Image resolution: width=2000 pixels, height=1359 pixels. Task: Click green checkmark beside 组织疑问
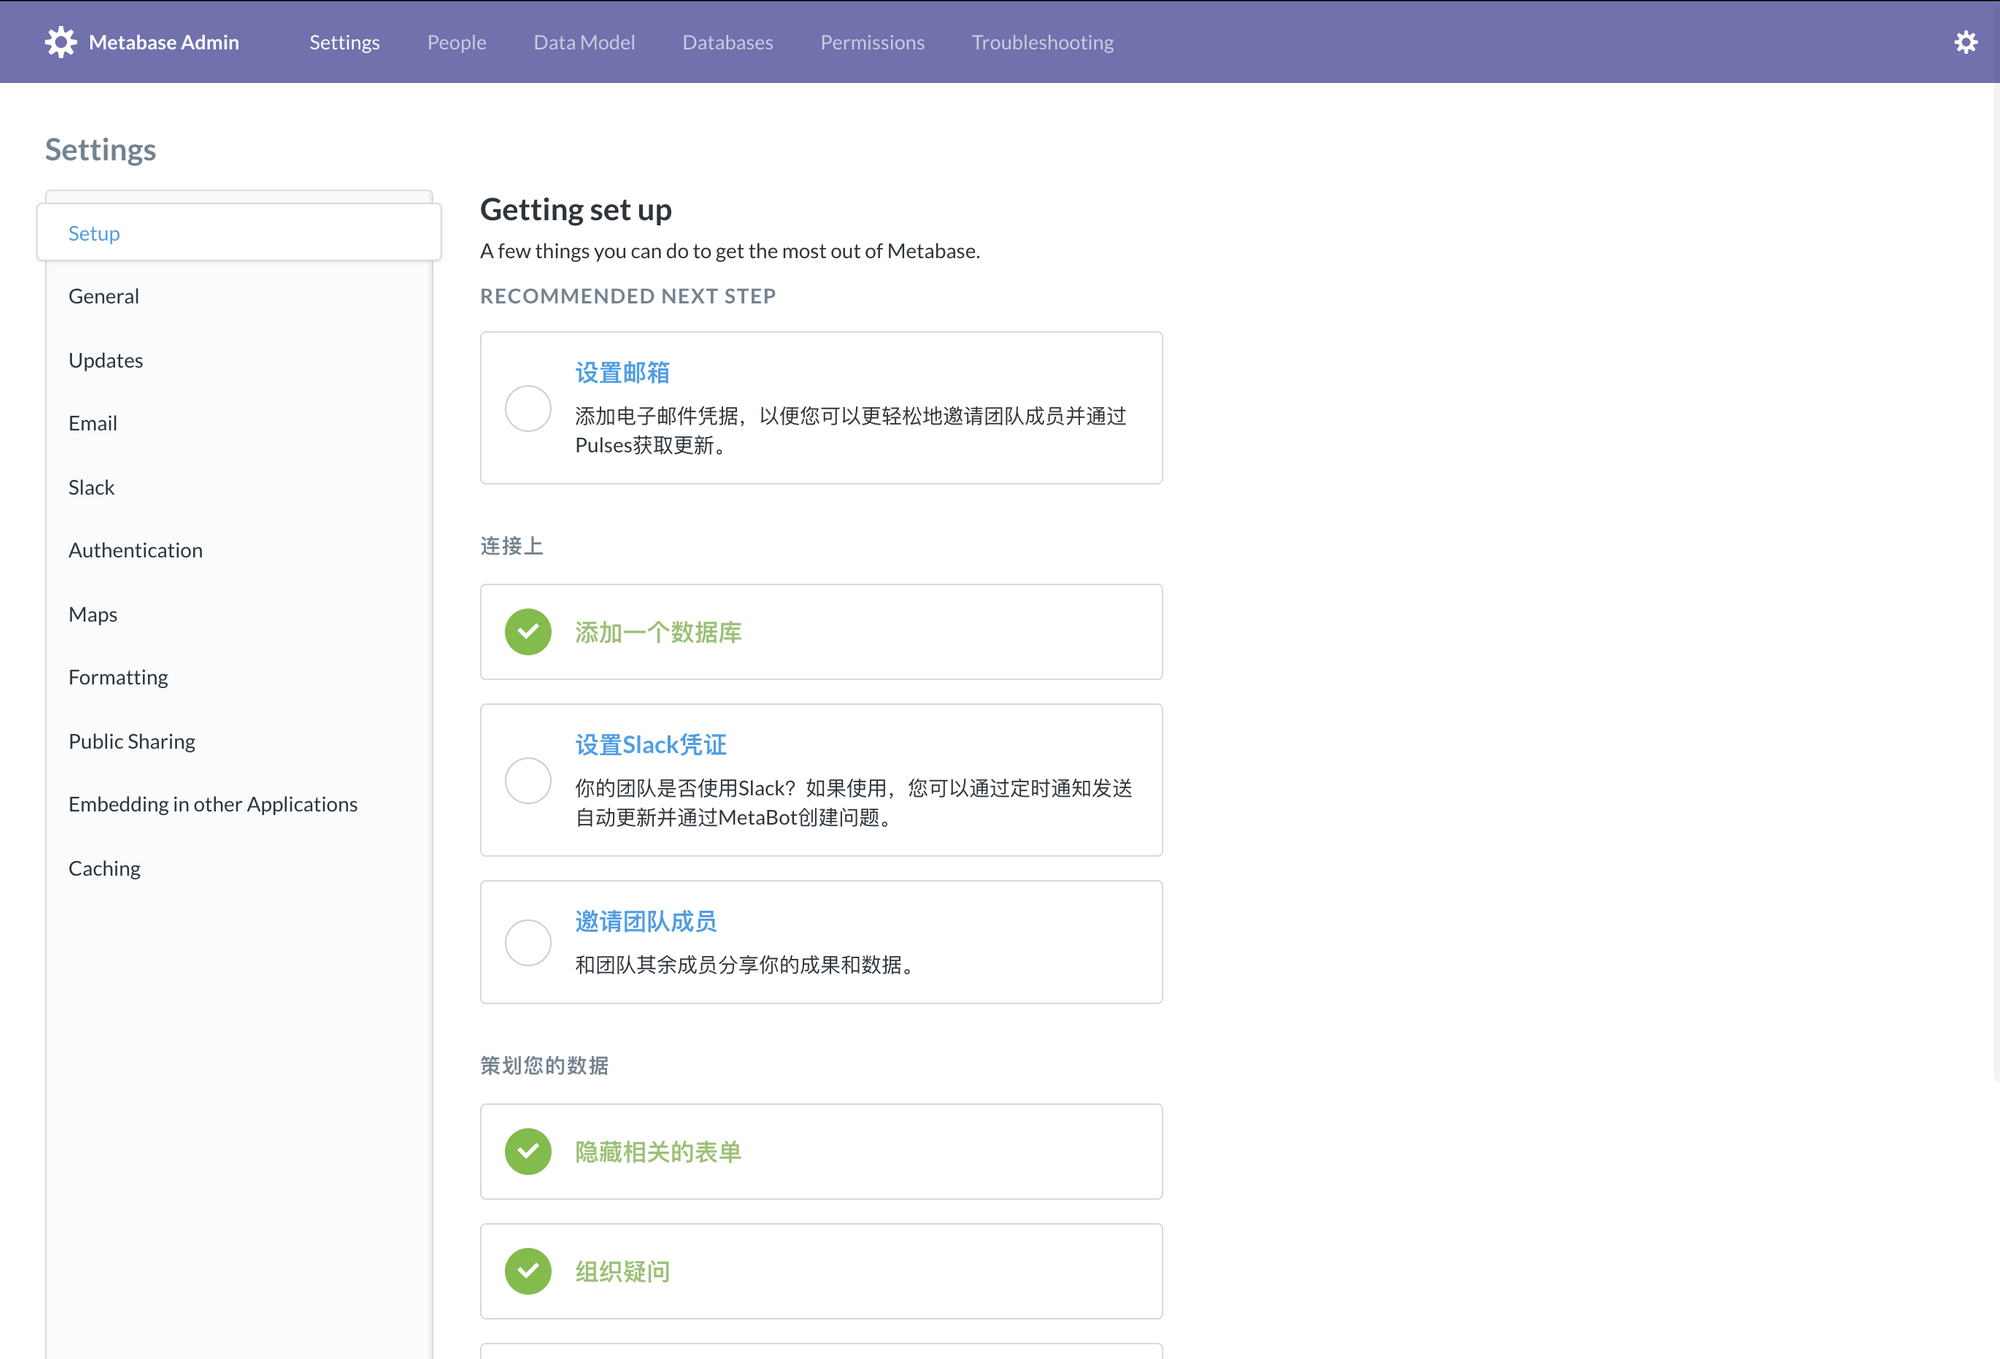pos(528,1272)
